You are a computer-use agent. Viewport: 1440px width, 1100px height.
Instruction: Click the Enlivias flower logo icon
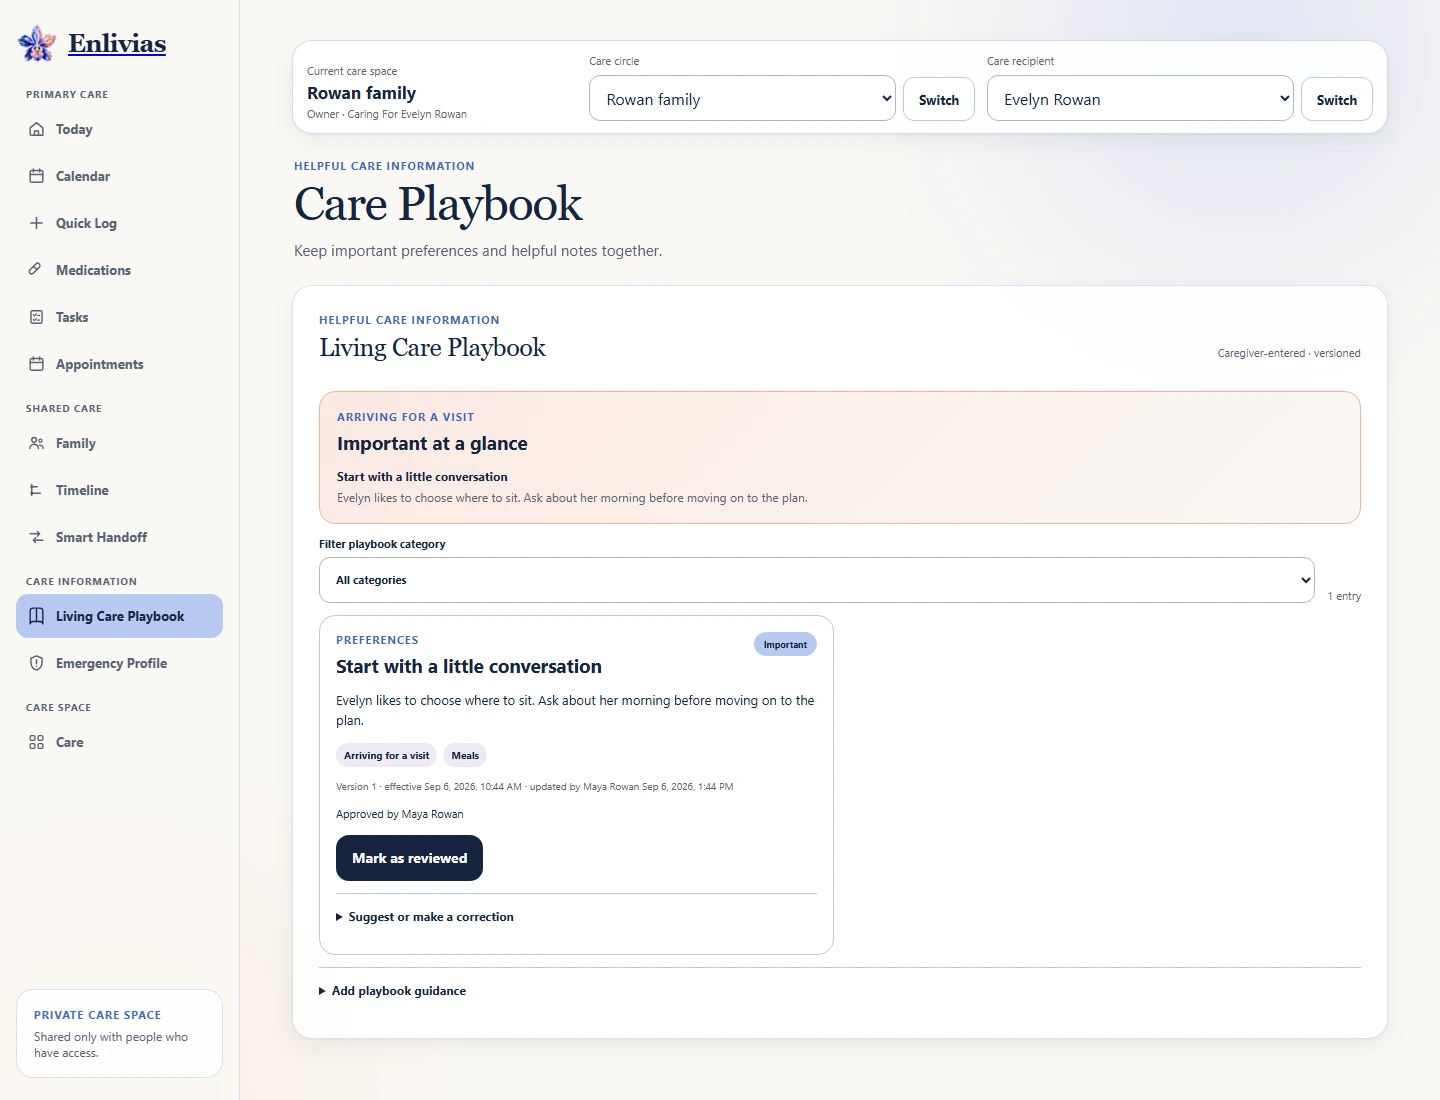pyautogui.click(x=37, y=43)
